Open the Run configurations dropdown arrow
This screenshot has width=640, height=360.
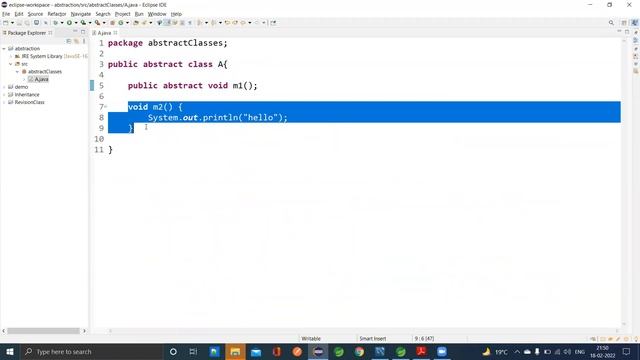click(x=76, y=23)
